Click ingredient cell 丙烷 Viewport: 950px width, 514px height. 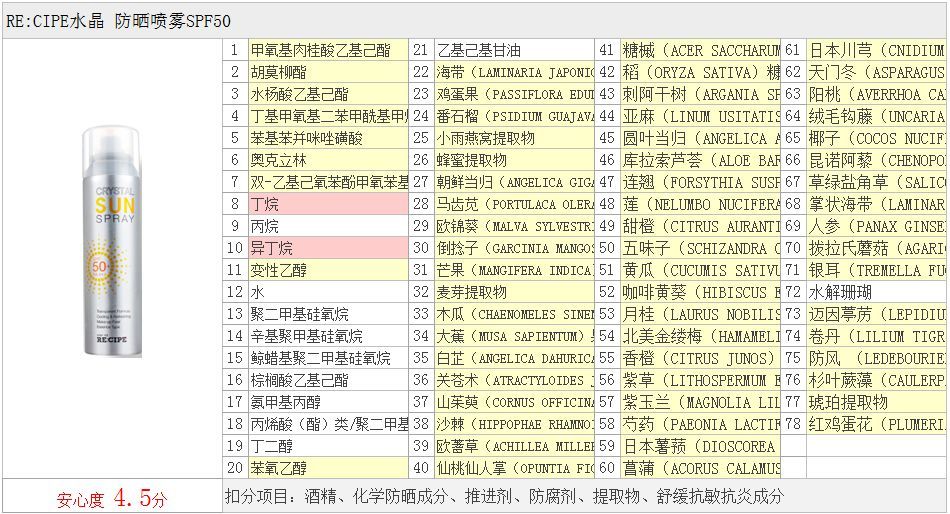[328, 226]
